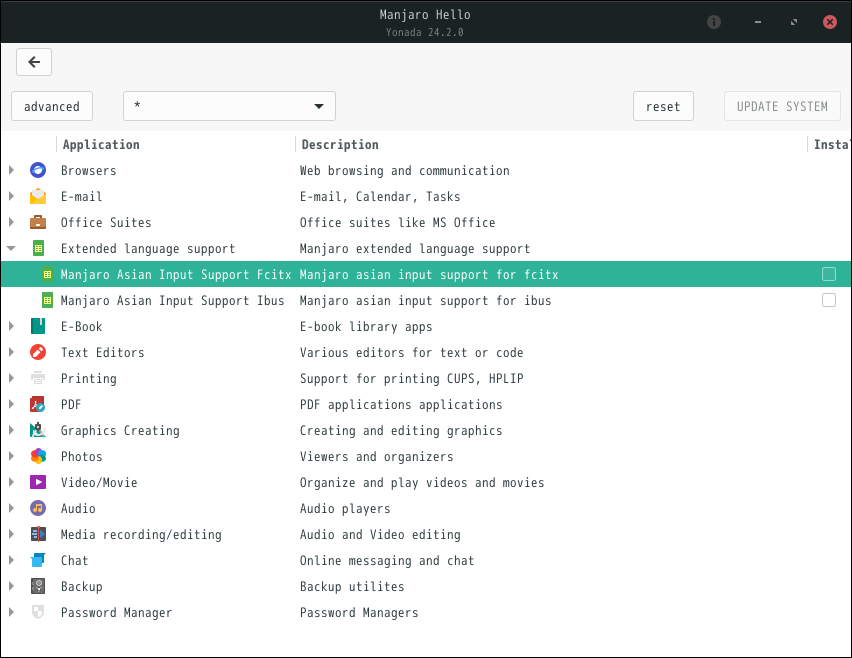Image resolution: width=852 pixels, height=658 pixels.
Task: Select the Manjaro Asian Input Support Ibus row
Action: point(426,300)
